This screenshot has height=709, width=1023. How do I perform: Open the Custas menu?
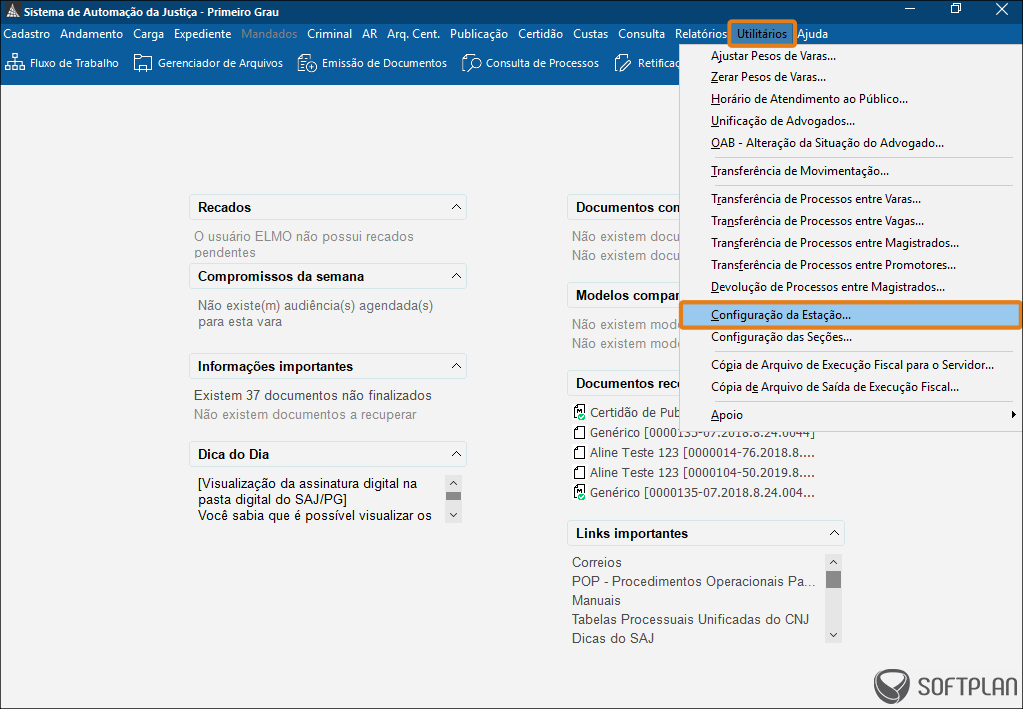(590, 34)
